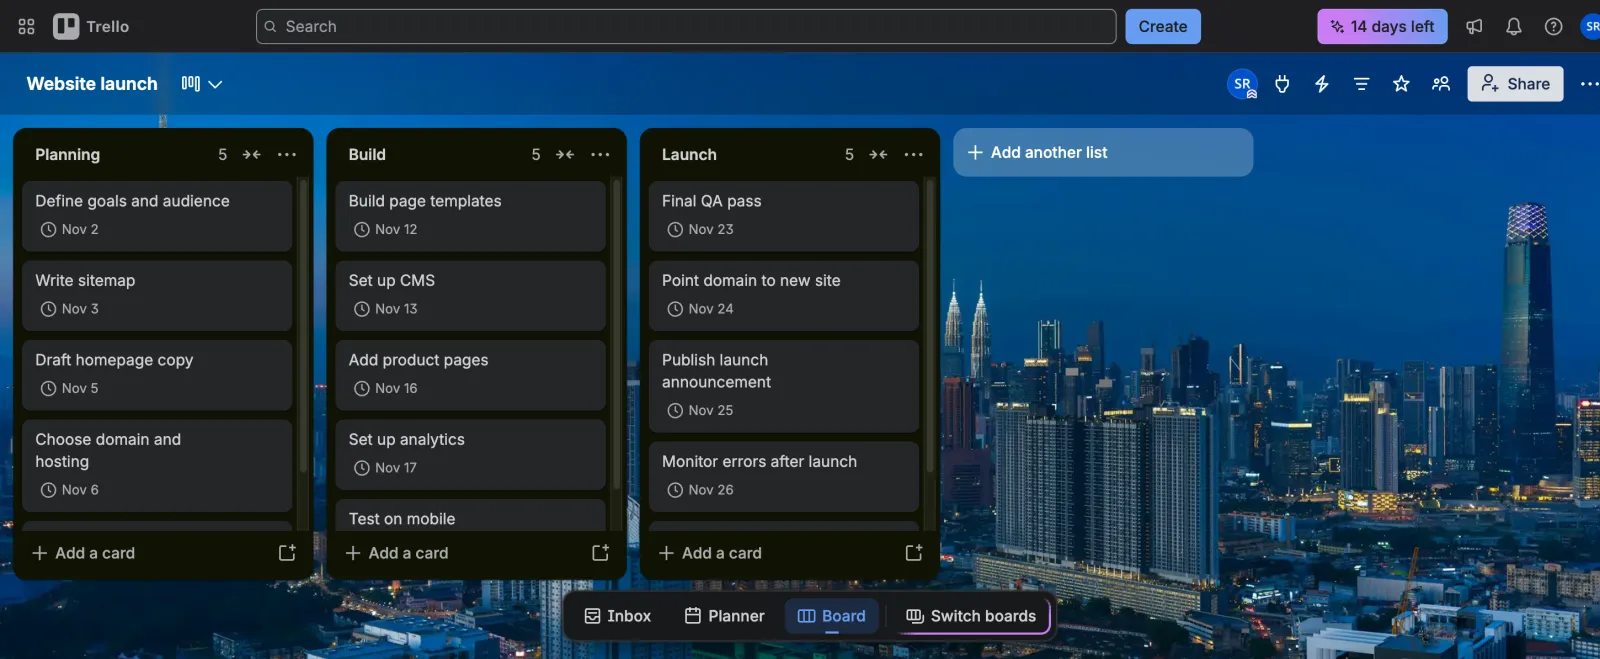
Task: Click the Trello logo home link
Action: tap(91, 27)
